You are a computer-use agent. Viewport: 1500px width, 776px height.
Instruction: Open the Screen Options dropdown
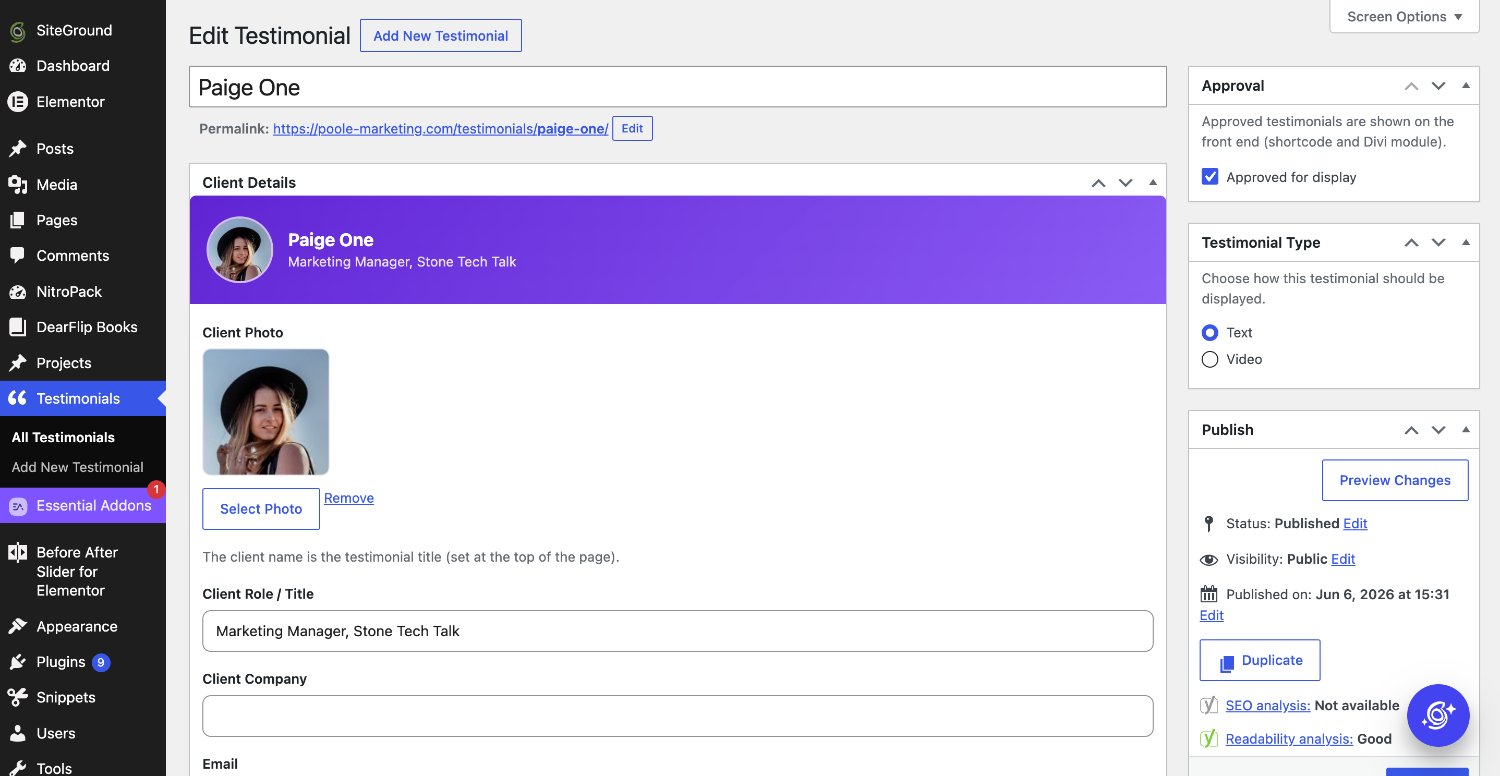[x=1404, y=16]
